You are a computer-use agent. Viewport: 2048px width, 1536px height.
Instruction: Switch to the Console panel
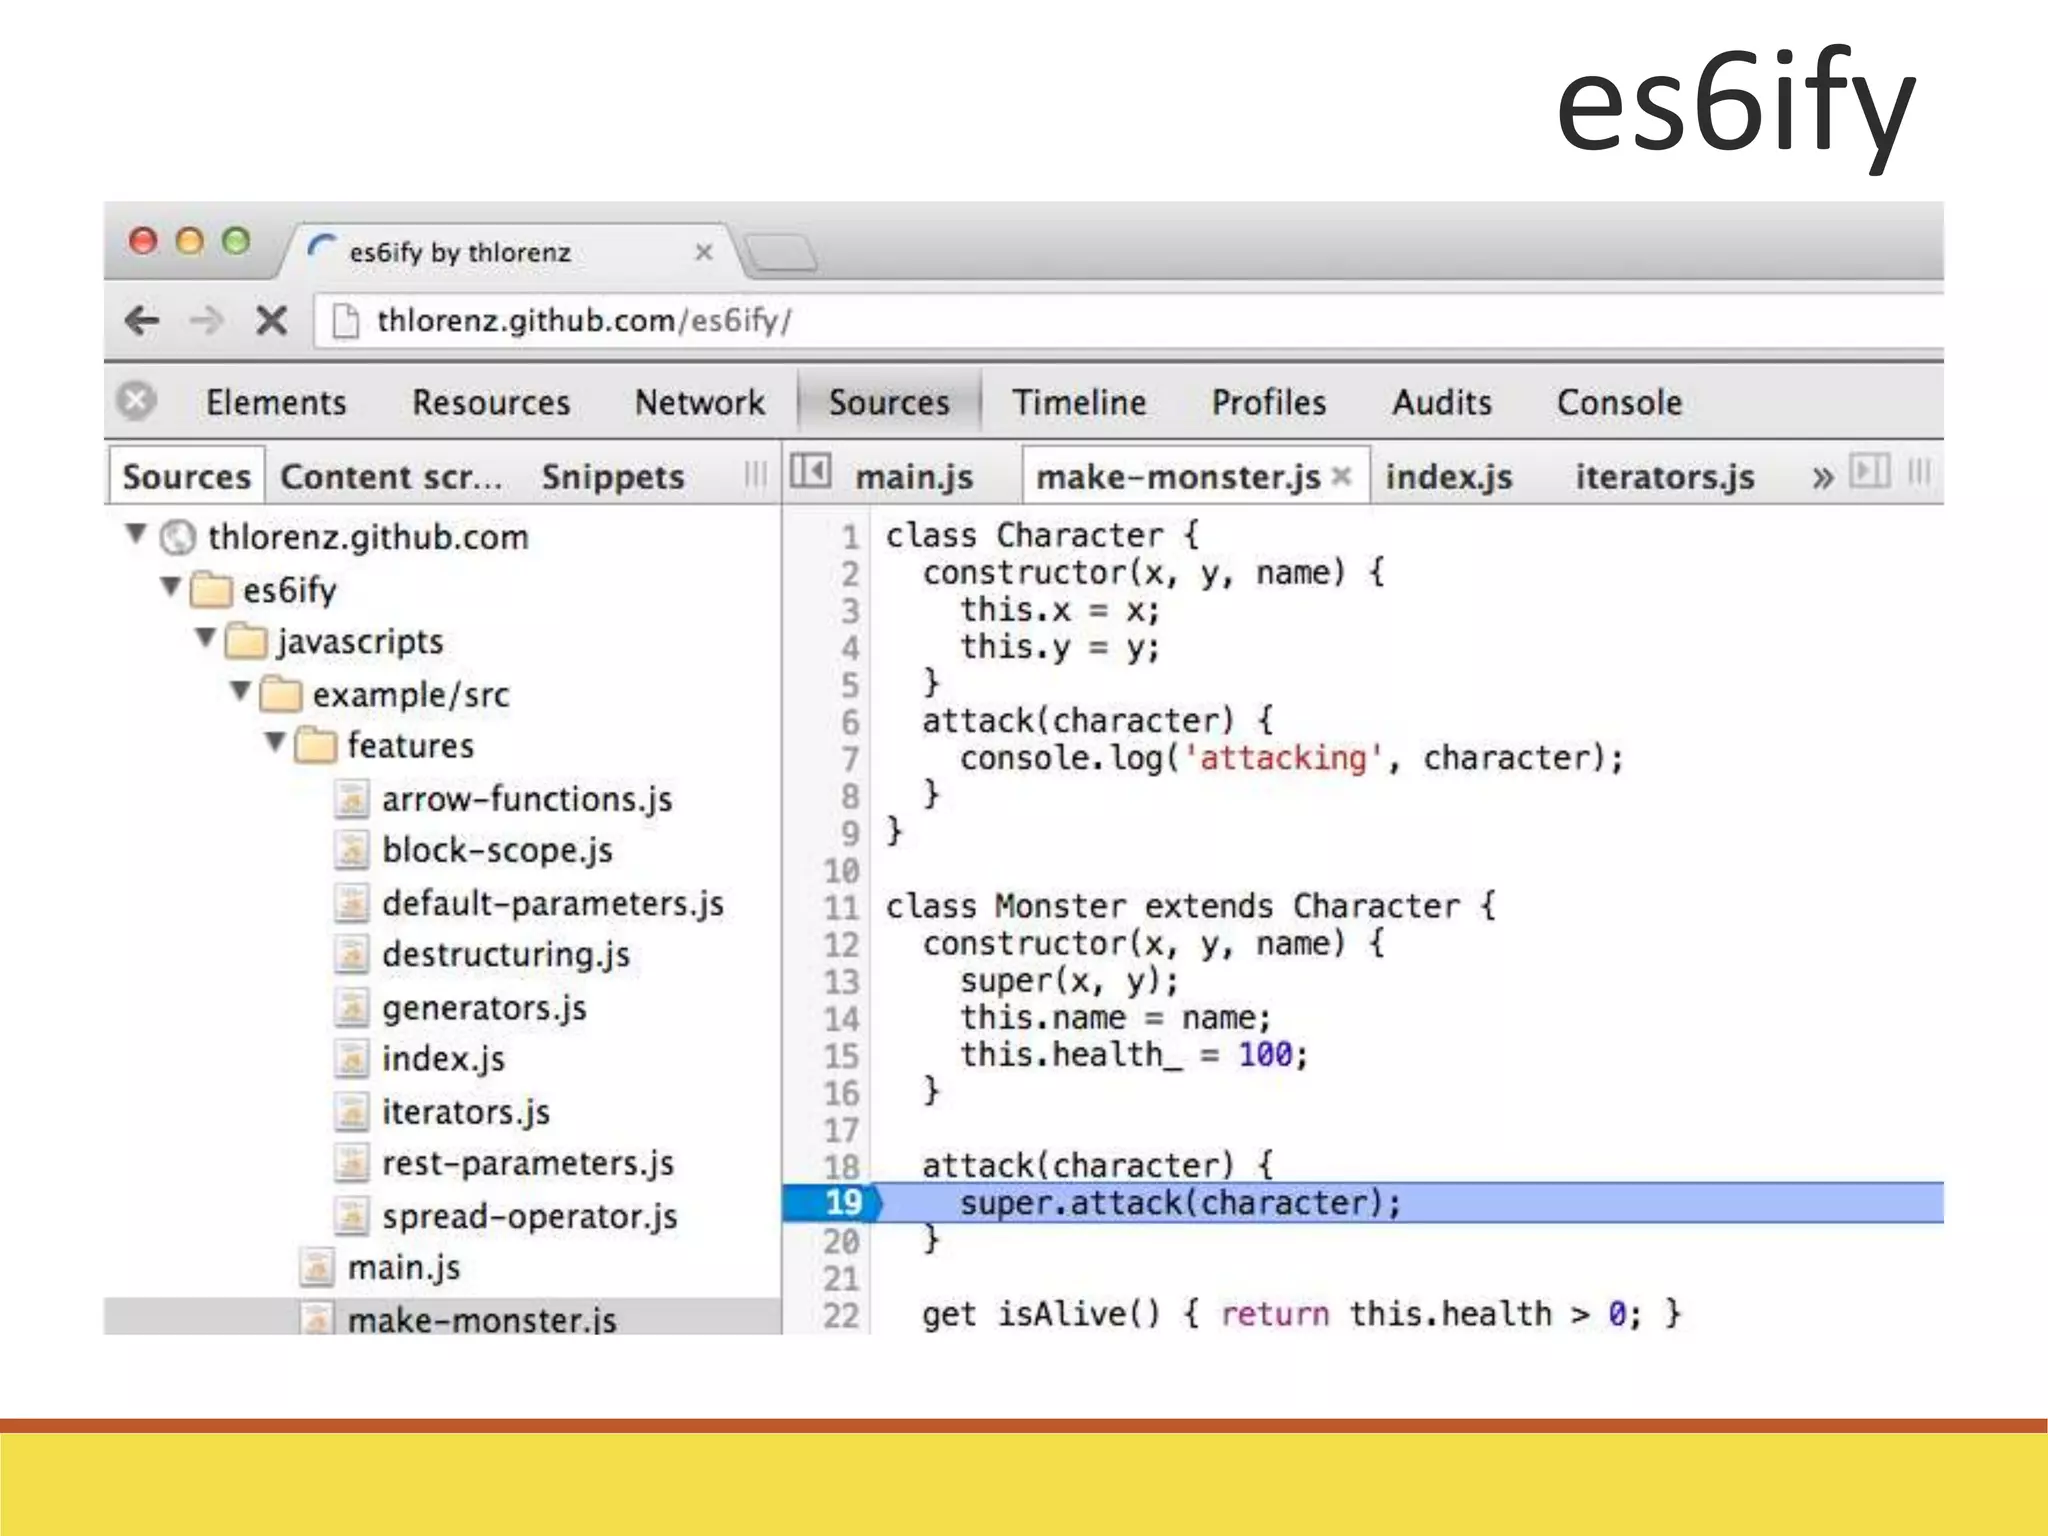click(1619, 403)
